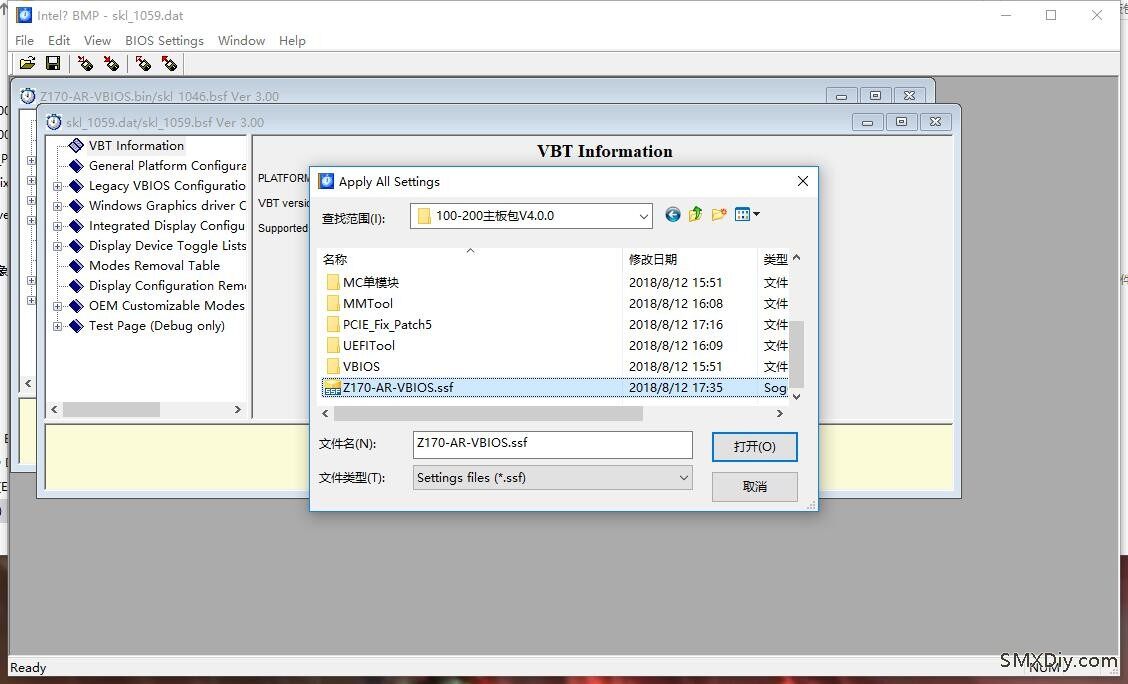The image size is (1128, 684).
Task: Click the tree panel horizontal scrollbar thumb
Action: coord(112,409)
